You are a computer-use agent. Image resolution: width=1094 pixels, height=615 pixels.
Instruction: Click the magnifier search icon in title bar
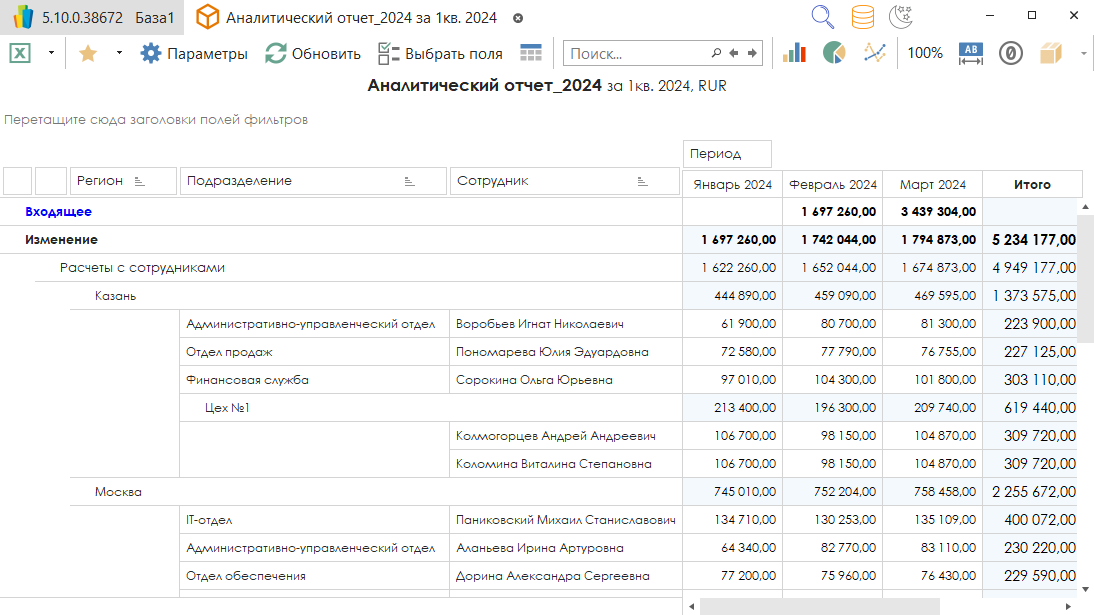(x=822, y=17)
